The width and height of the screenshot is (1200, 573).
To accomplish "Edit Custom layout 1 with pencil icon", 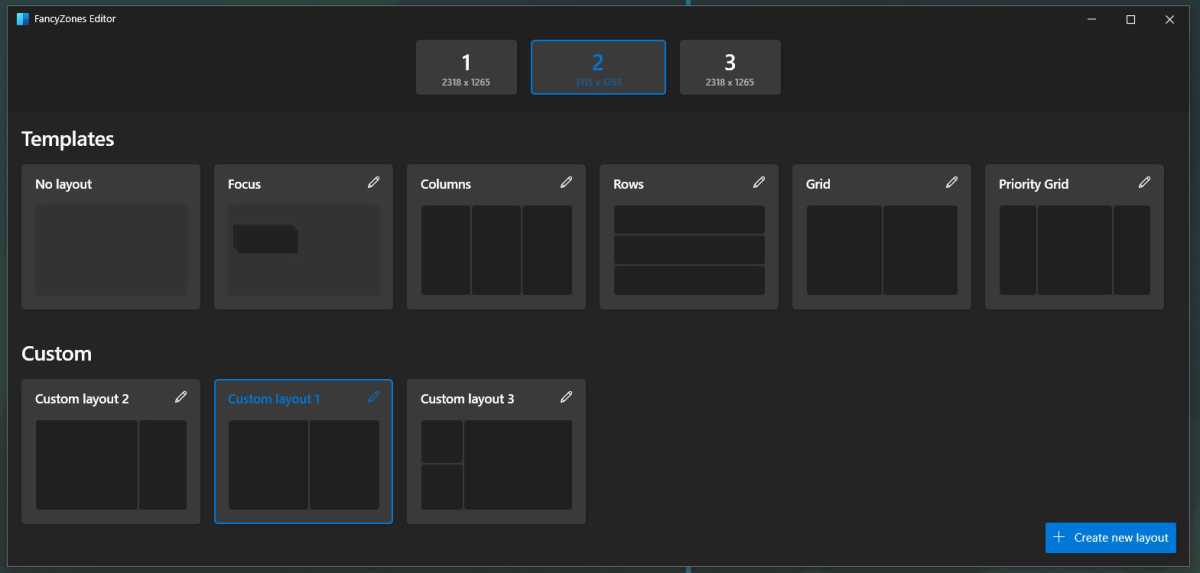I will (374, 397).
